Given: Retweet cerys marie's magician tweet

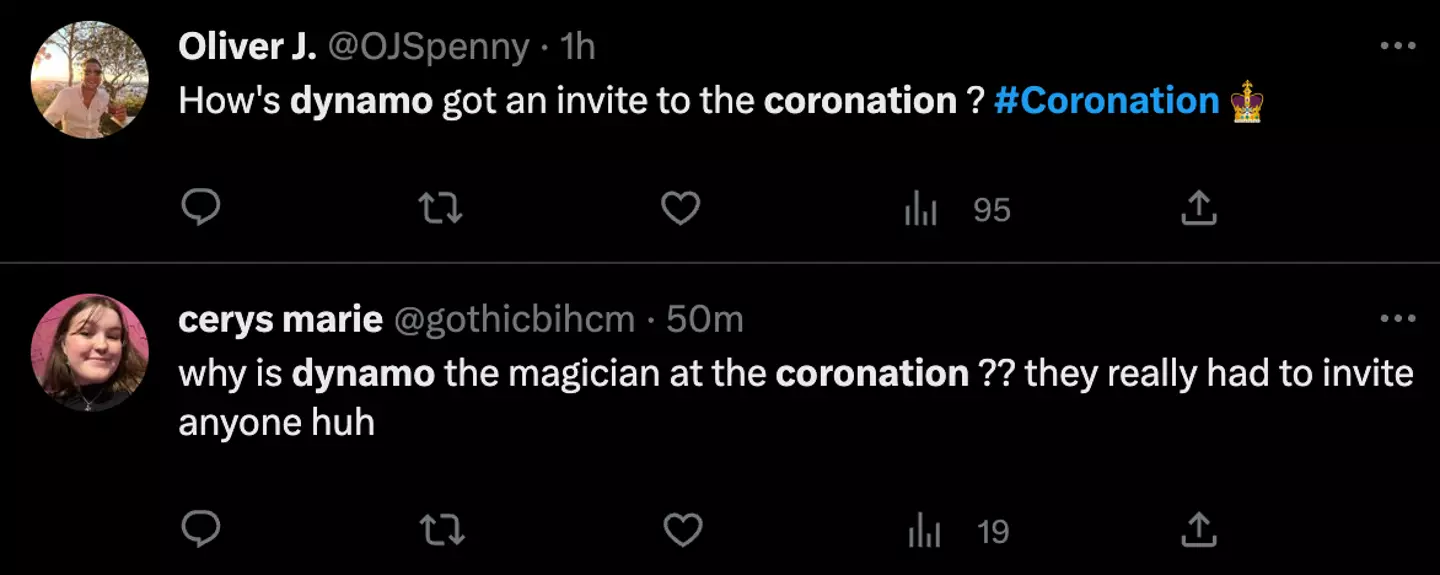Looking at the screenshot, I should point(441,530).
